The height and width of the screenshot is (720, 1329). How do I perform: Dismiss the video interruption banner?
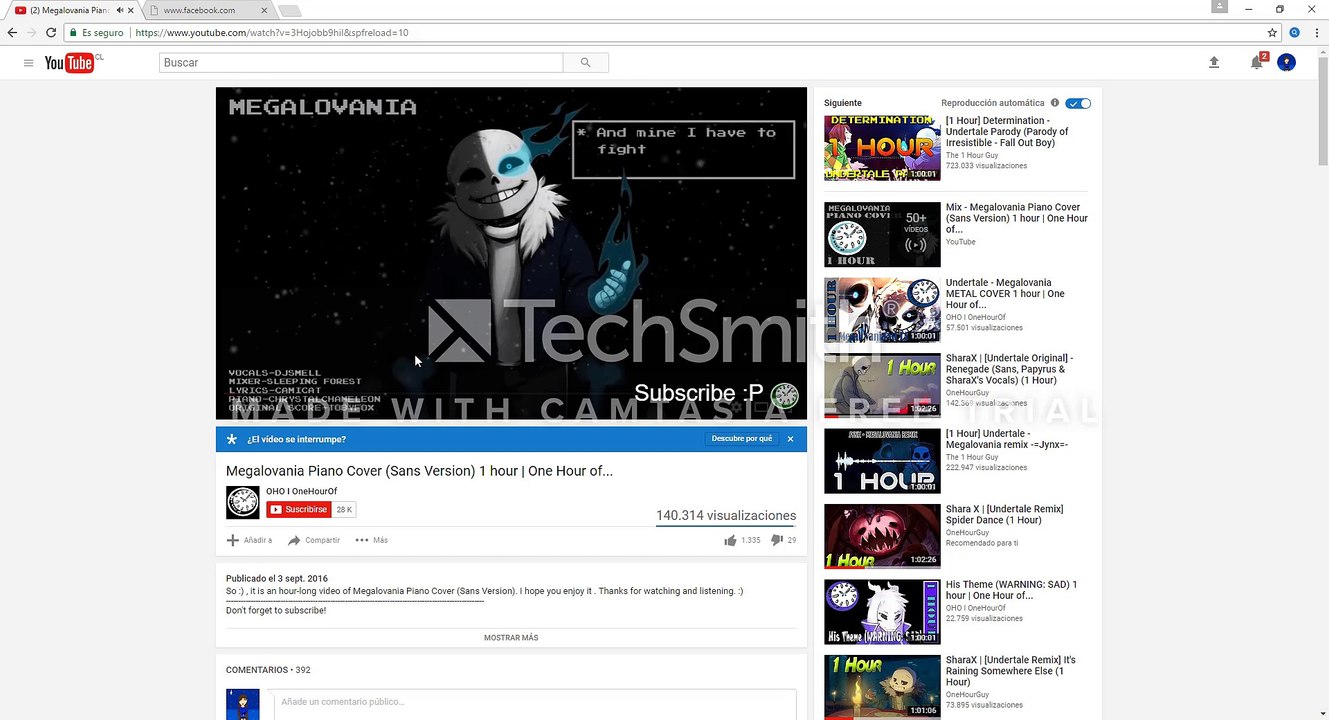pyautogui.click(x=790, y=439)
